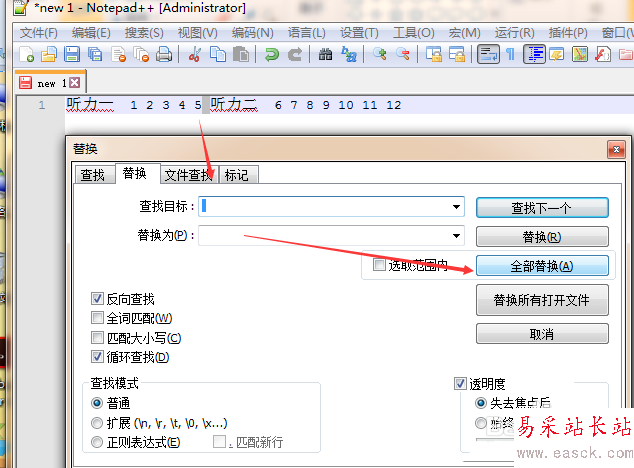
Task: Click the Cut scissors icon
Action: (x=194, y=54)
